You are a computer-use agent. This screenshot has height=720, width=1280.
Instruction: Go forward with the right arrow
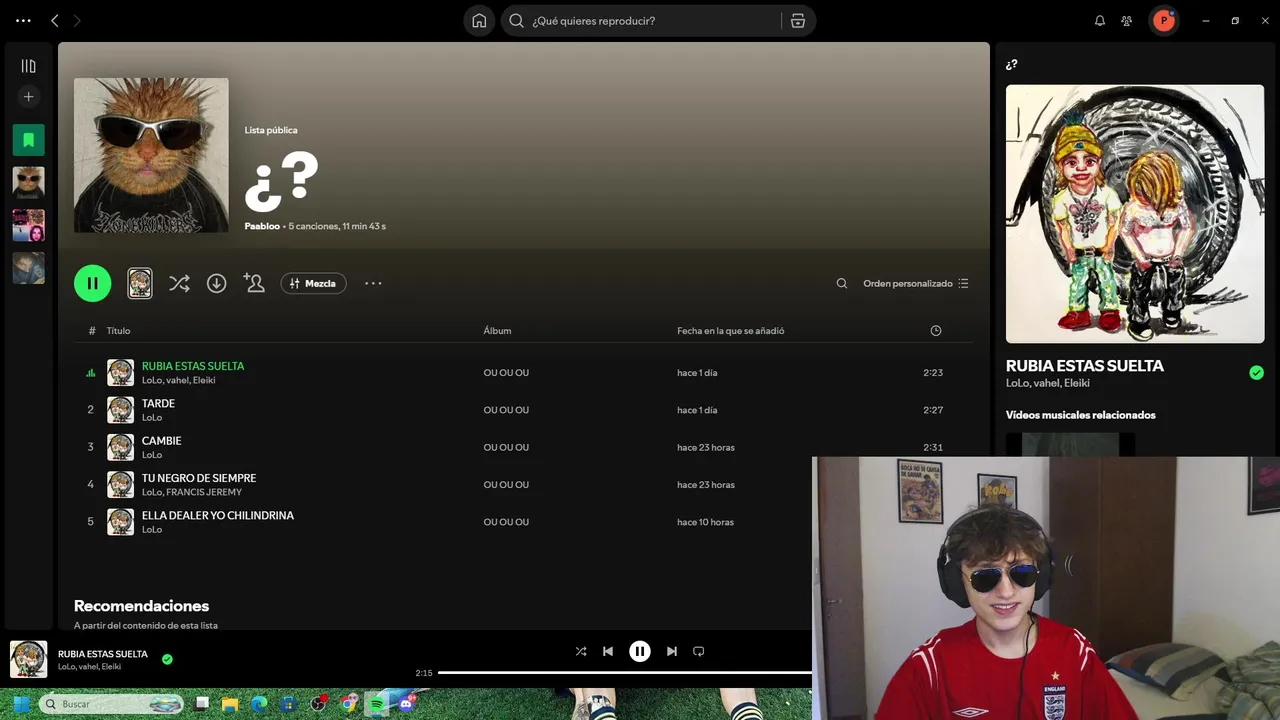tap(77, 20)
